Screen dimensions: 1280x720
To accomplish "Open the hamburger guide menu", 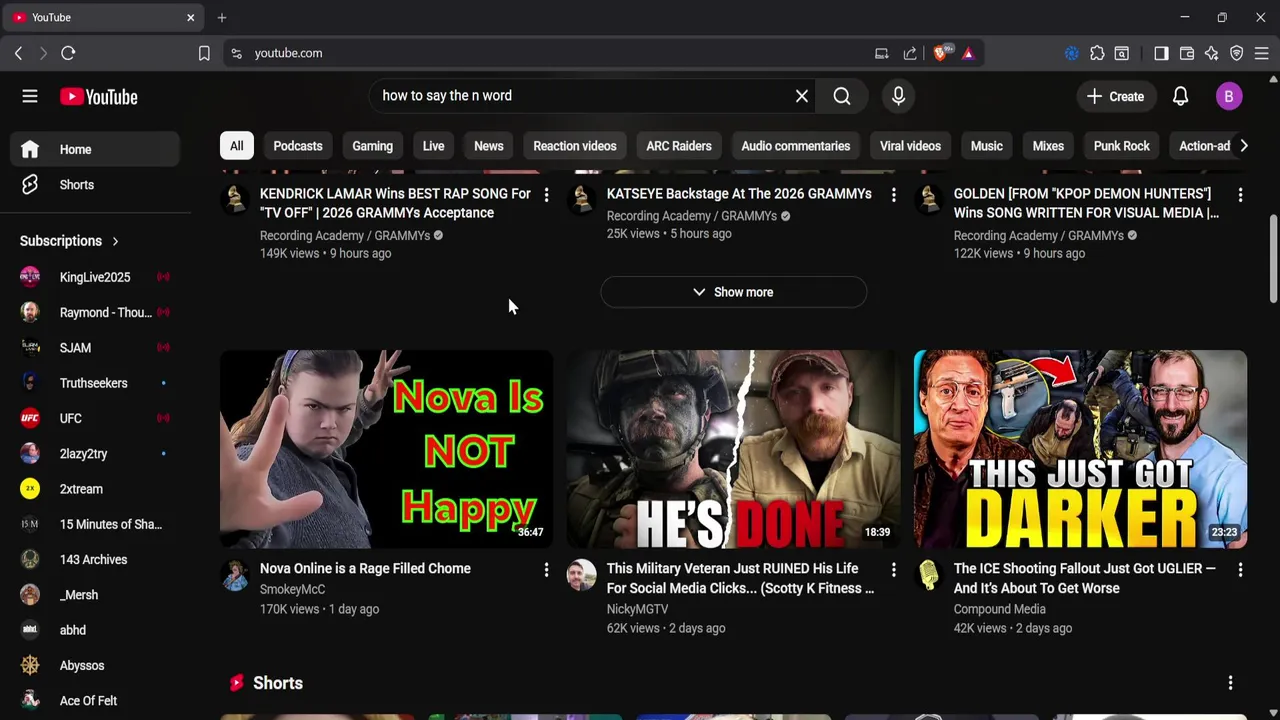I will [30, 97].
